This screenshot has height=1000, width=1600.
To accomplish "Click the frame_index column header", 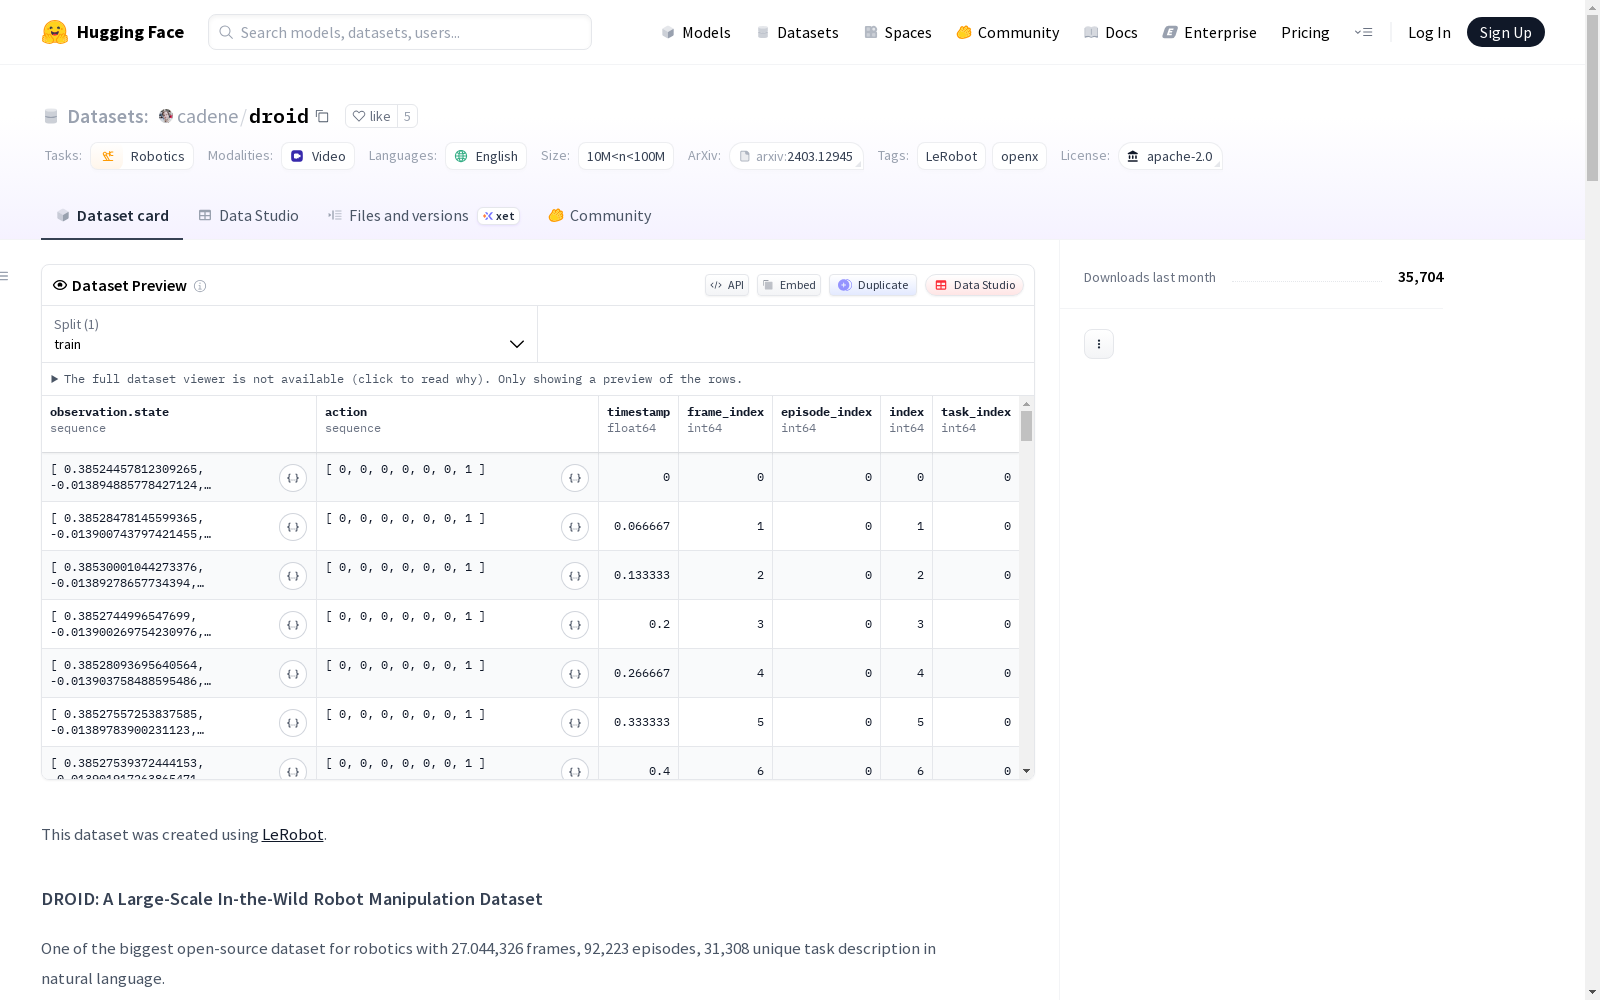I will 726,424.
